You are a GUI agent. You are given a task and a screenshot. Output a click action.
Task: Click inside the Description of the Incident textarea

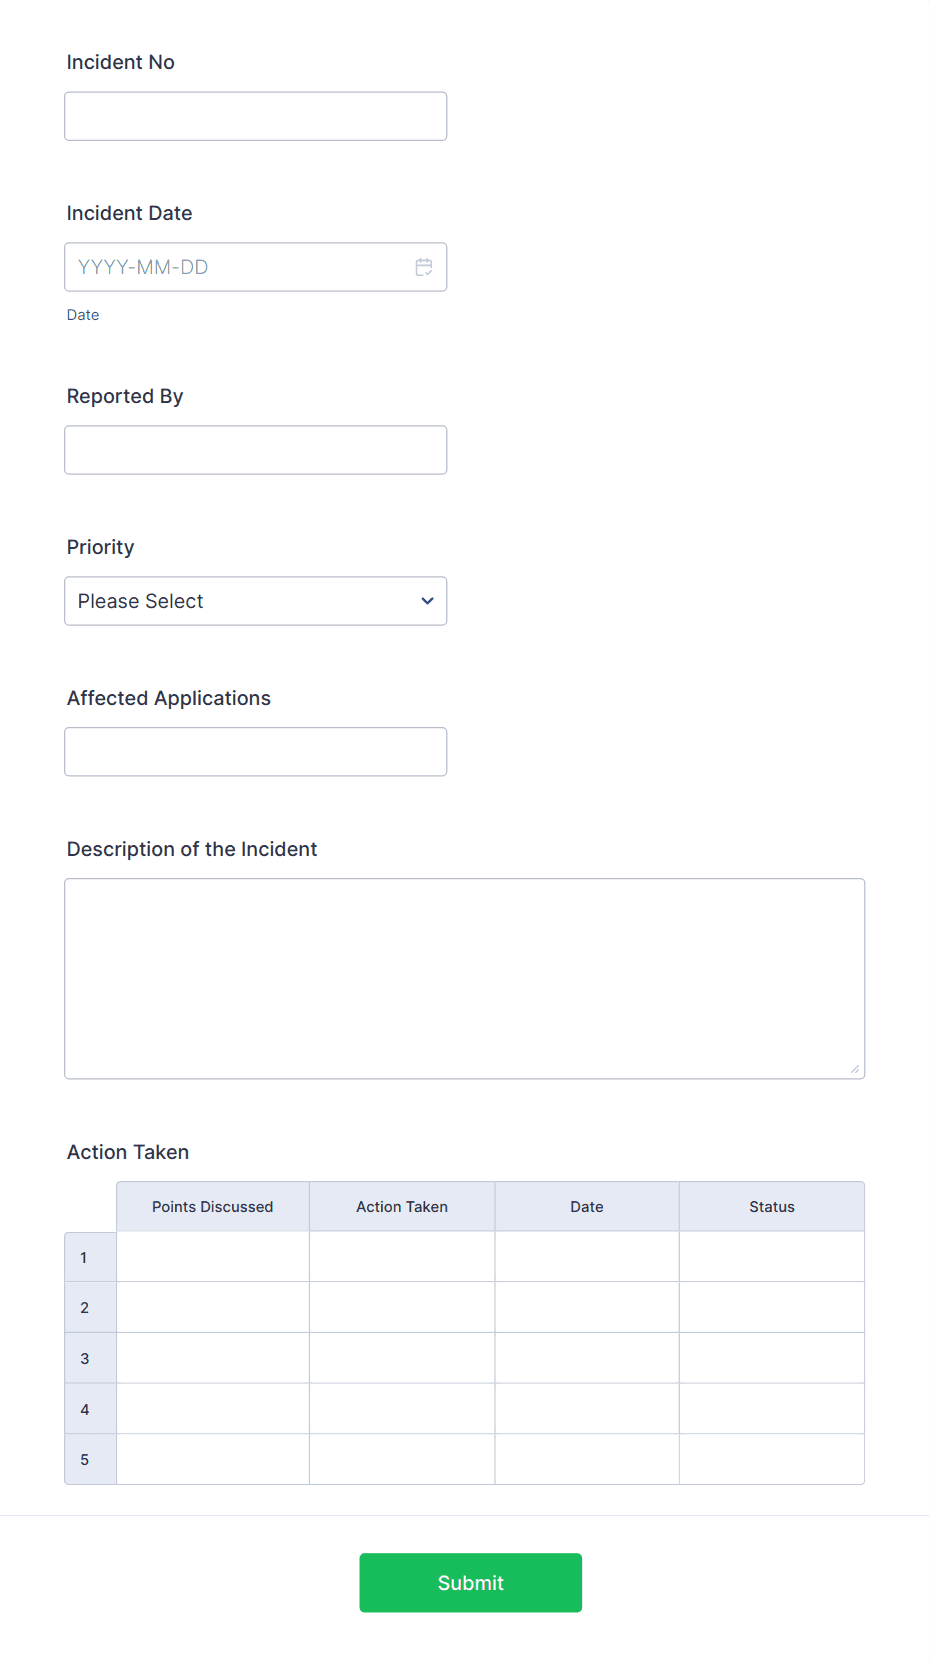464,977
